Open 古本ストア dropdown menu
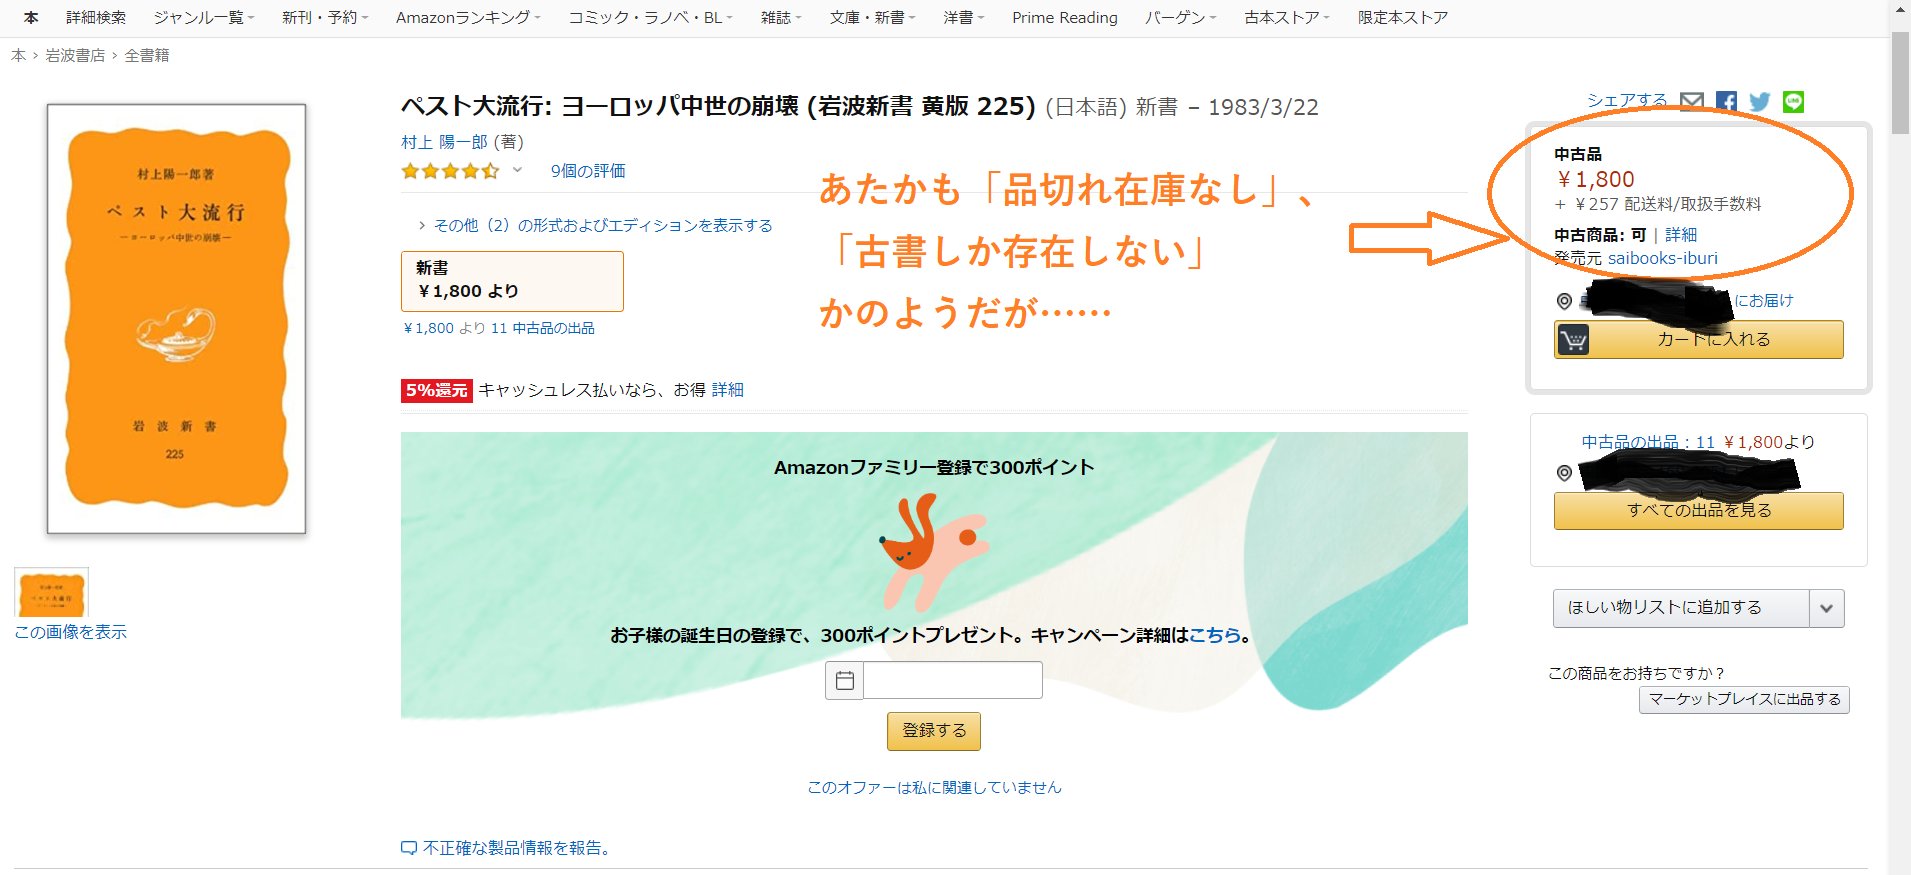Viewport: 1911px width, 875px height. [x=1287, y=17]
